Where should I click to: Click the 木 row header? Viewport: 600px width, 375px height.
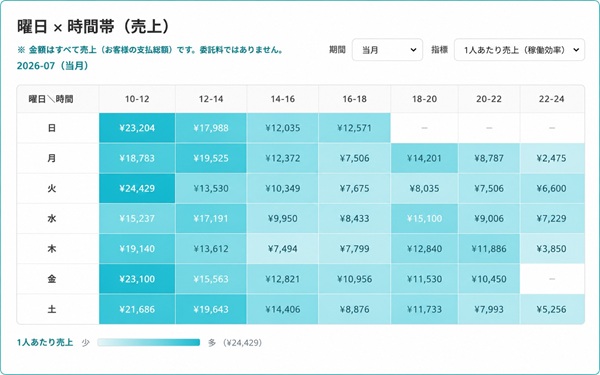tap(58, 249)
